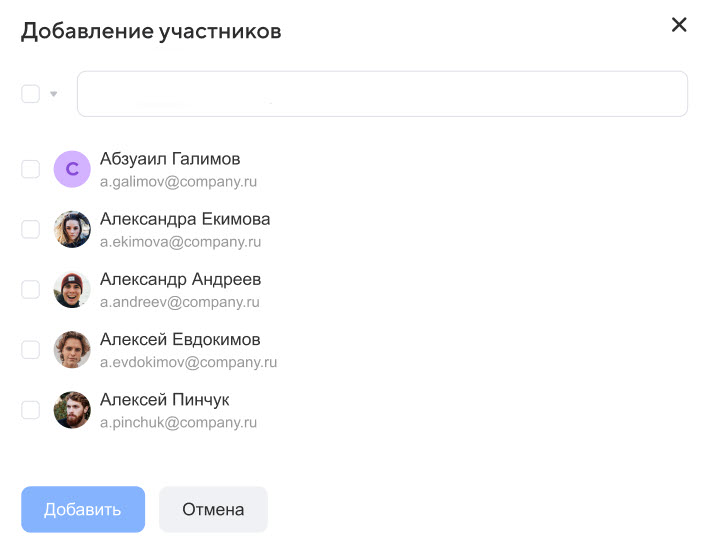Expand the dropdown arrow beside select-all checkbox
The height and width of the screenshot is (552, 710).
click(x=54, y=94)
